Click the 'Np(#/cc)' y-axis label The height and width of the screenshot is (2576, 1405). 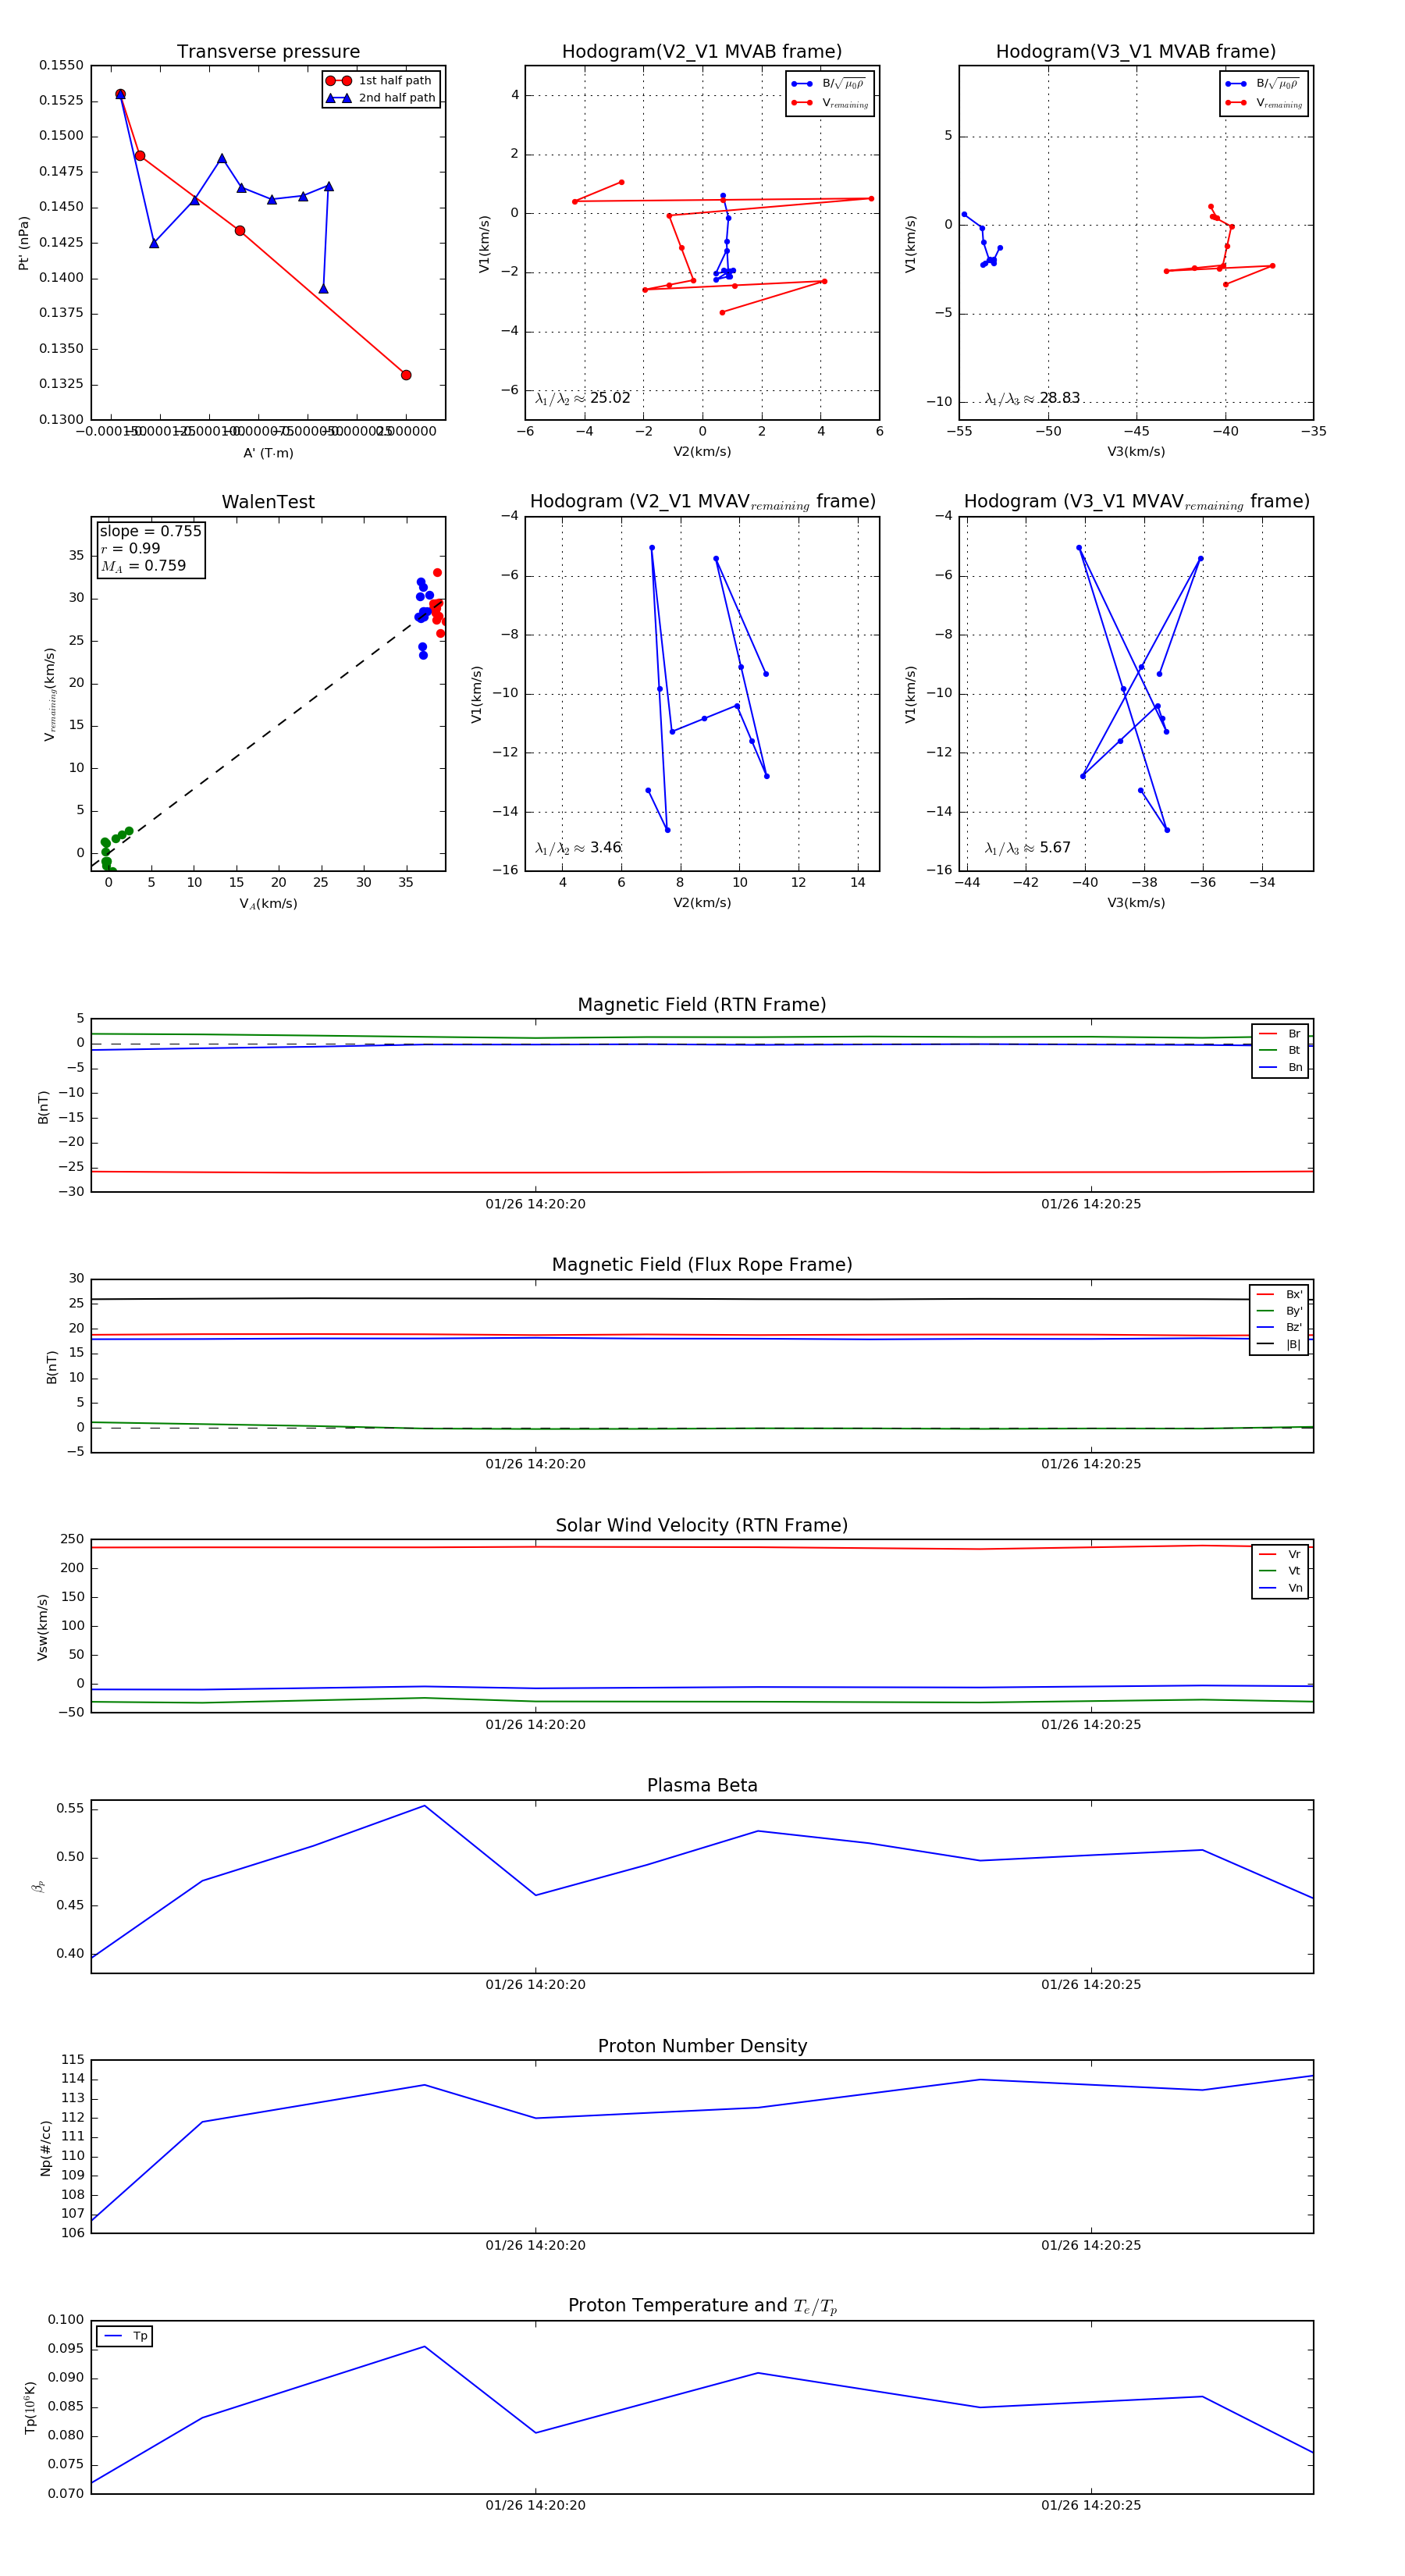click(45, 2147)
